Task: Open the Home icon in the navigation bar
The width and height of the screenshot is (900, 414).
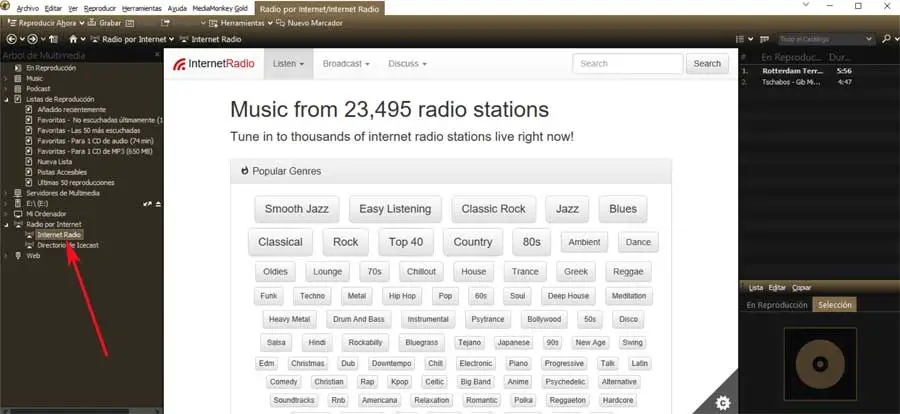Action: pyautogui.click(x=73, y=39)
